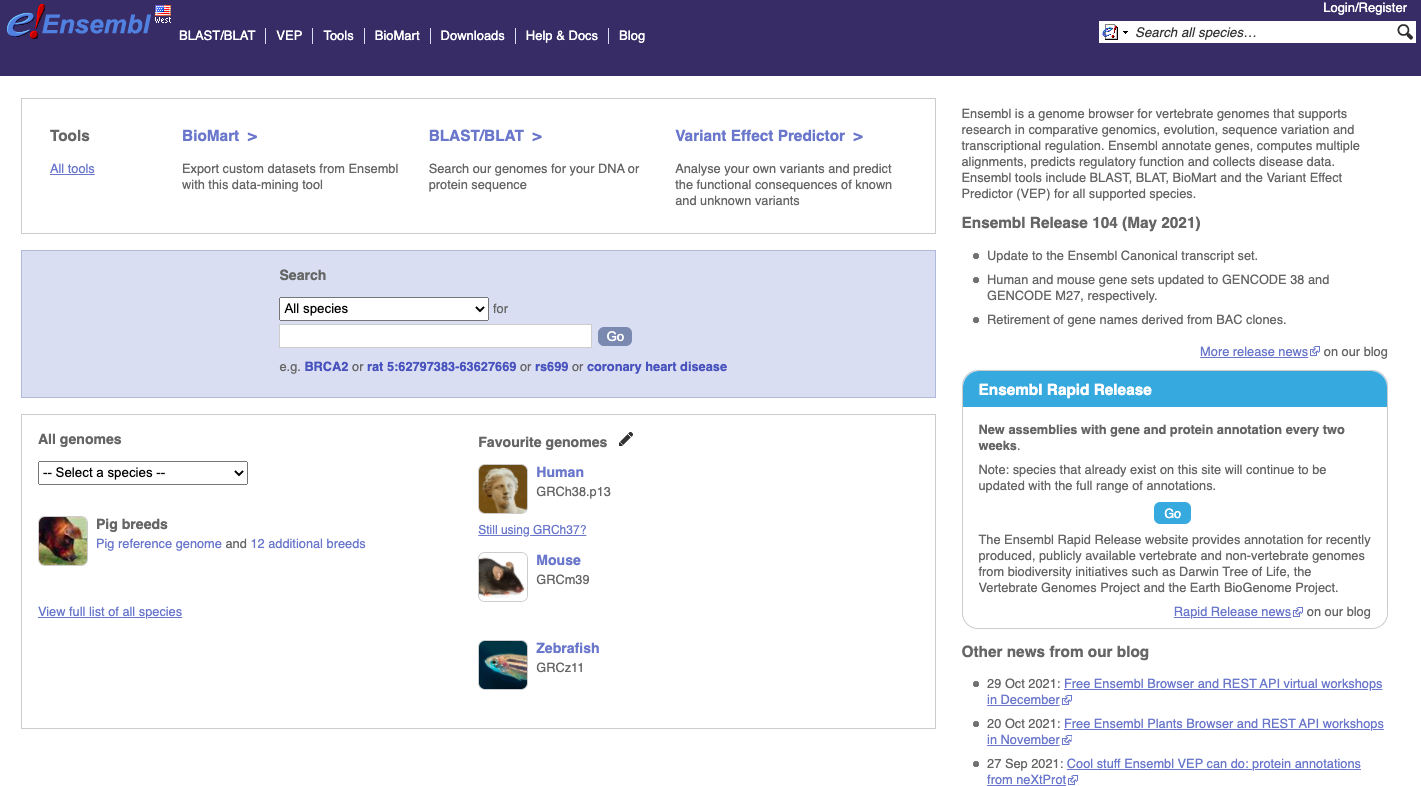This screenshot has height=786, width=1421.
Task: Edit favourite genomes with the pencil icon
Action: click(626, 439)
